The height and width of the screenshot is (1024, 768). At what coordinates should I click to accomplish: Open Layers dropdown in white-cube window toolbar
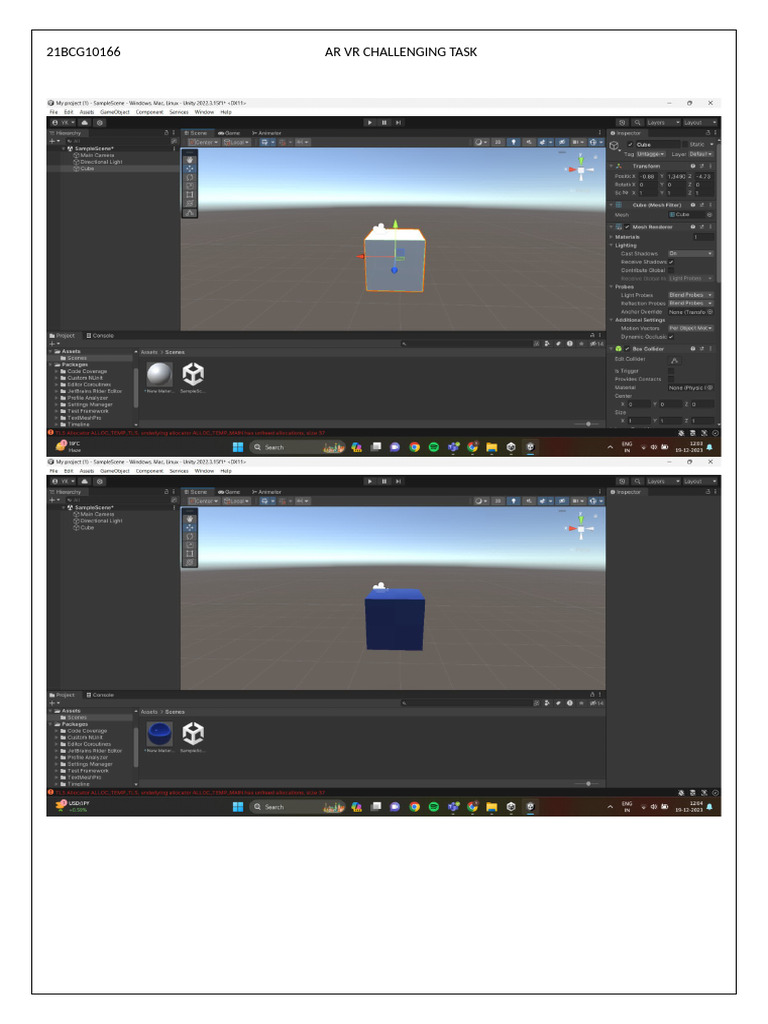pyautogui.click(x=663, y=123)
